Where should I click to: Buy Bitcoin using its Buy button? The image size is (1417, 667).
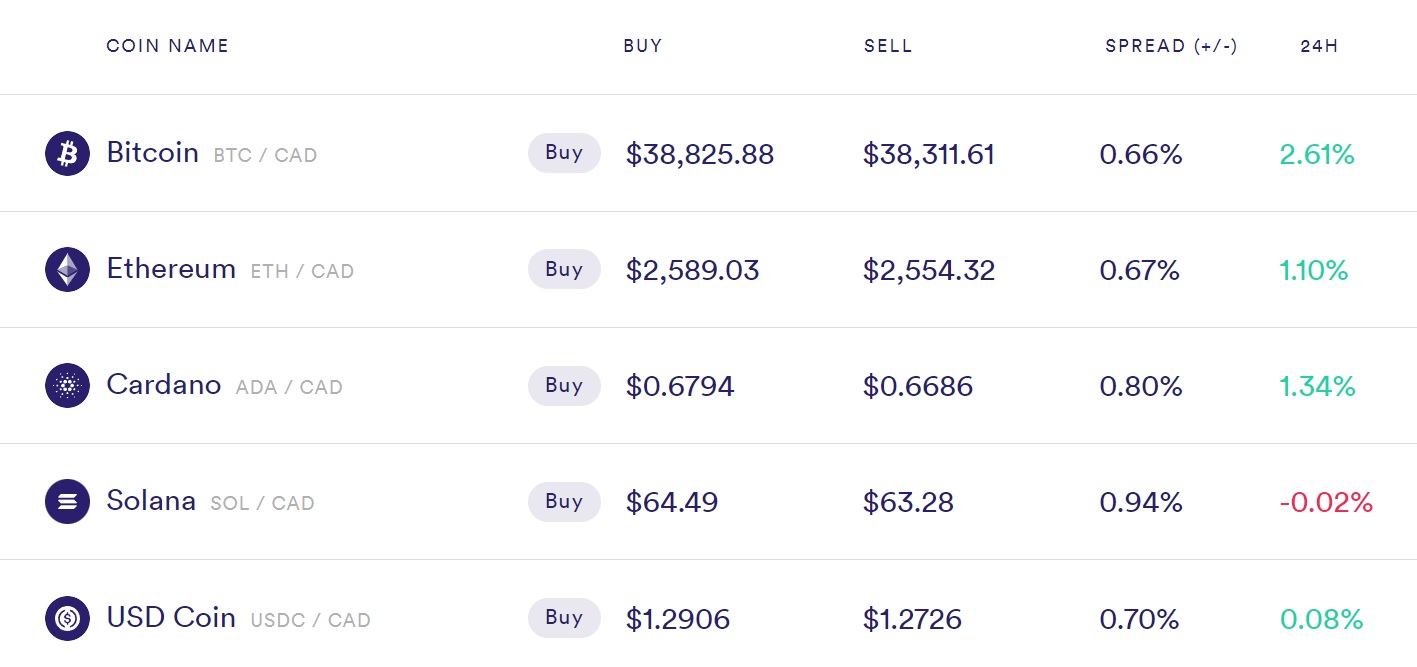[x=564, y=153]
